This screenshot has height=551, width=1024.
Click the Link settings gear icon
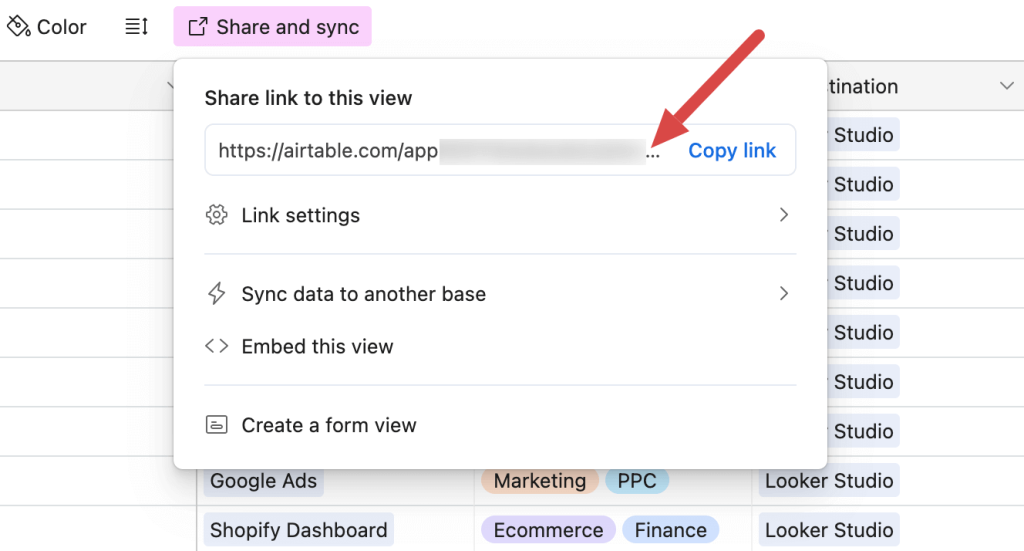[x=216, y=215]
